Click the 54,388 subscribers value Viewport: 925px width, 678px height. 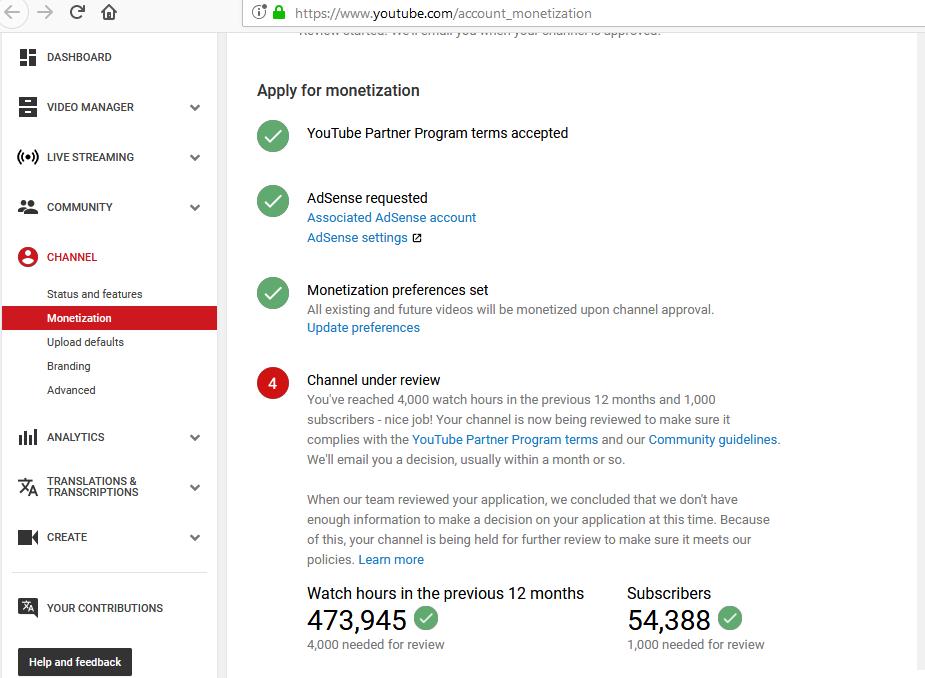(669, 620)
